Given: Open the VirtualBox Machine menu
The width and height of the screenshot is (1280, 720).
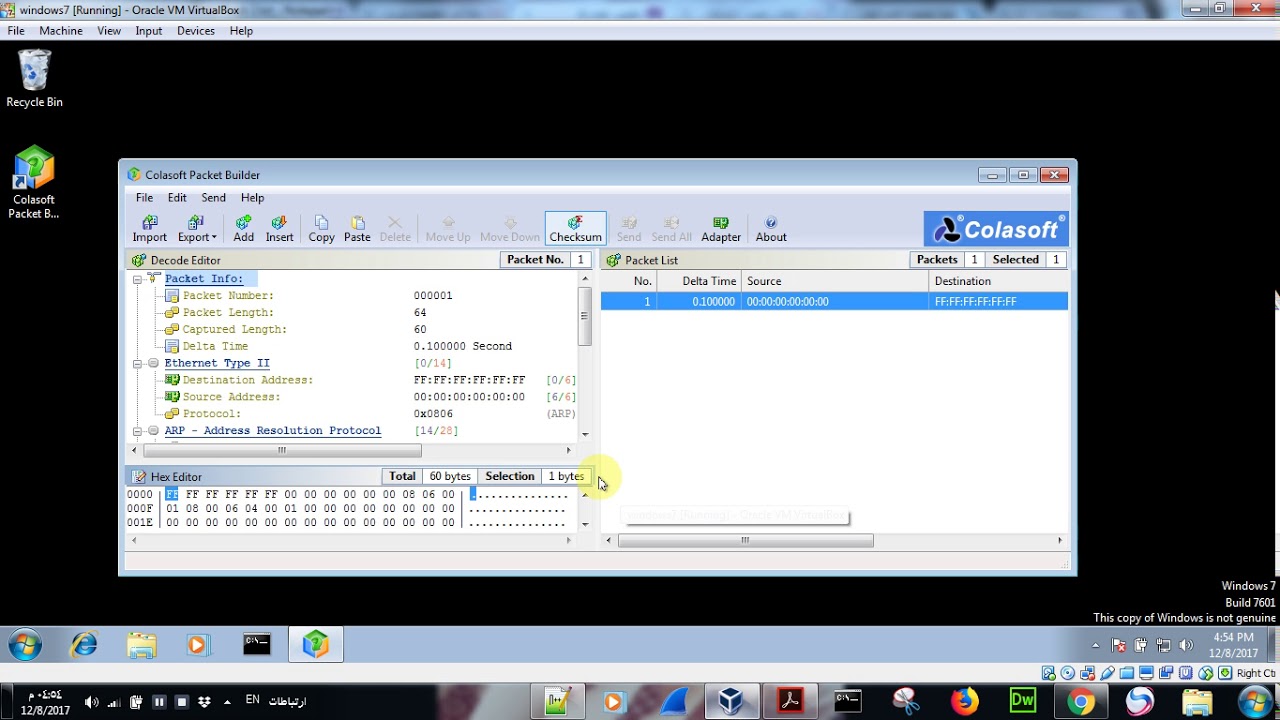Looking at the screenshot, I should click(x=61, y=31).
